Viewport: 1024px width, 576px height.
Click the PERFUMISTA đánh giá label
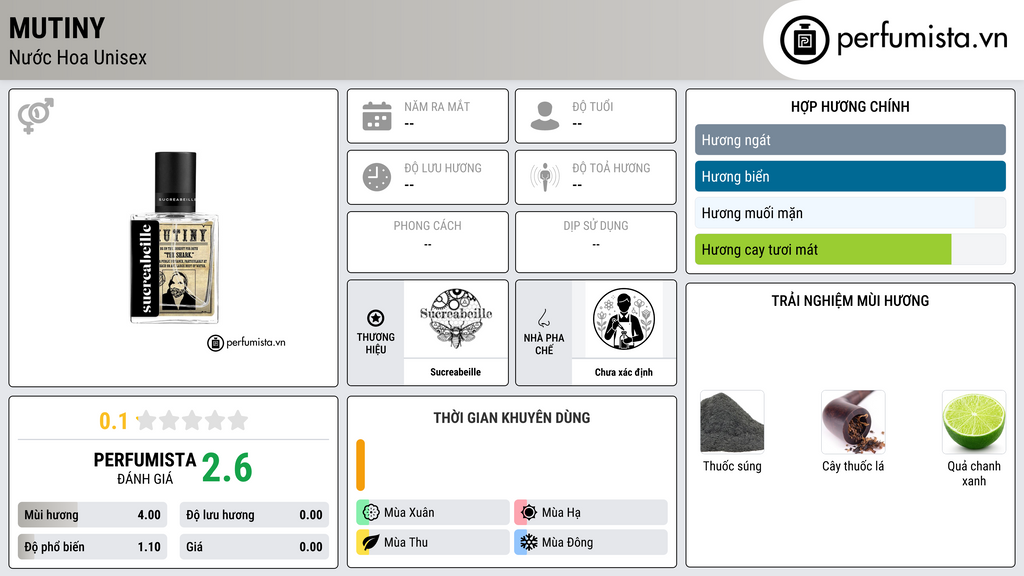(x=145, y=468)
